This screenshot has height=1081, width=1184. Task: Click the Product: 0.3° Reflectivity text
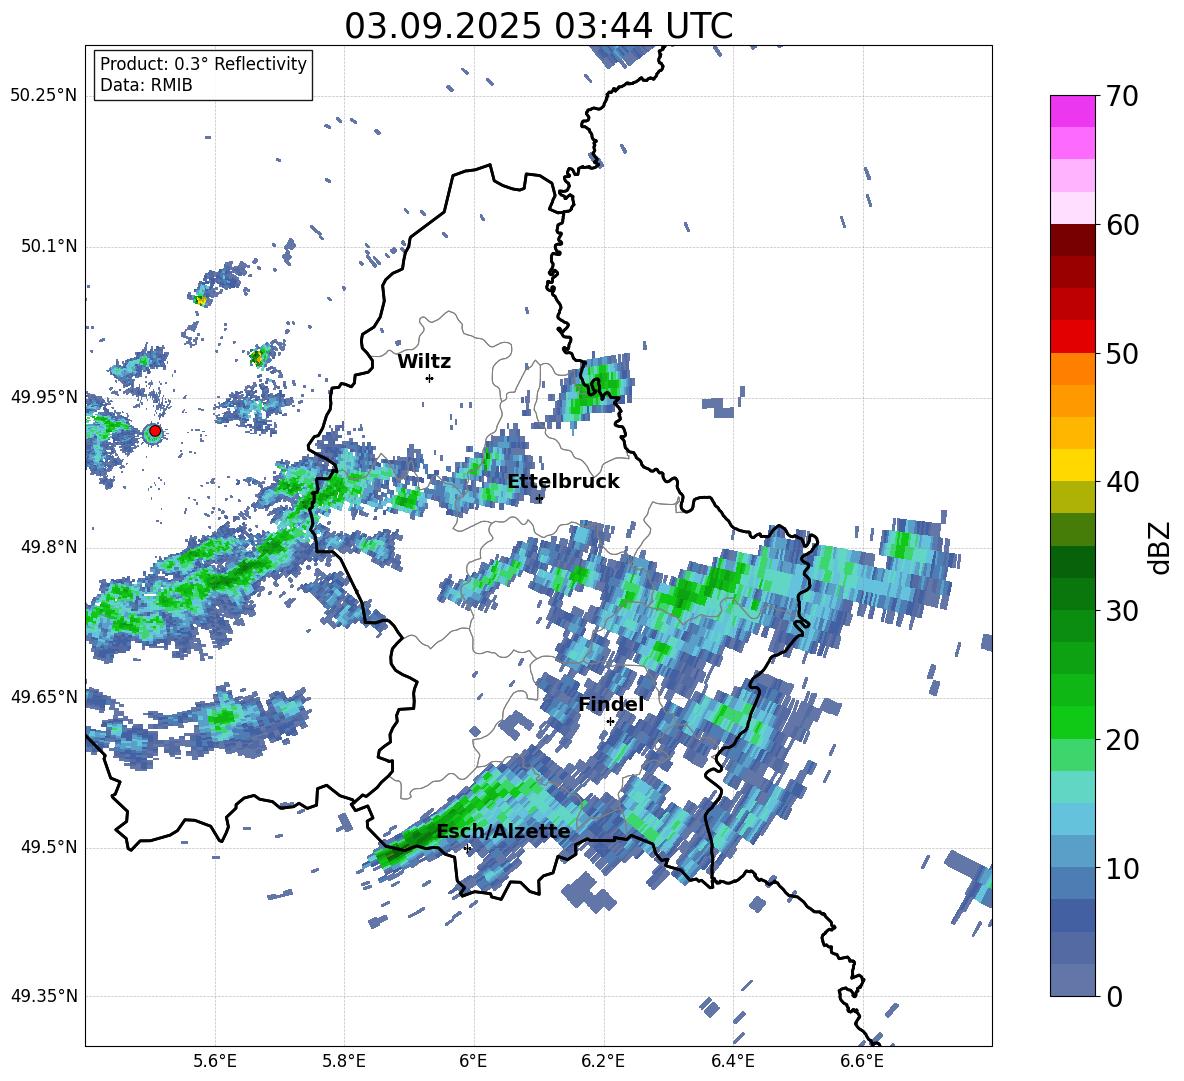pos(203,64)
